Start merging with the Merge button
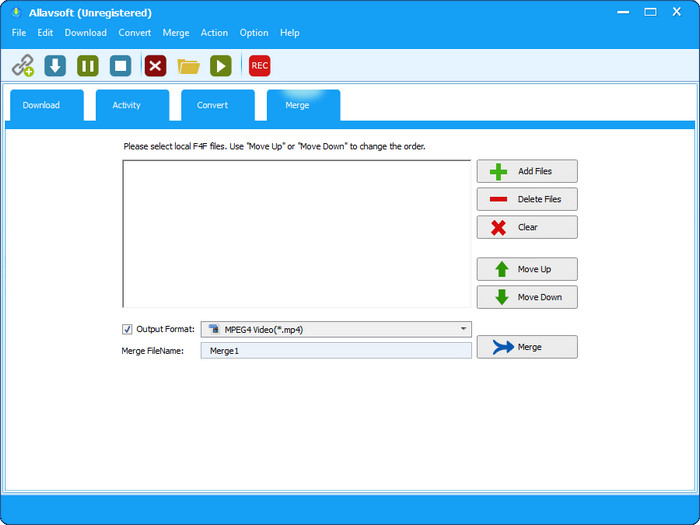 527,347
